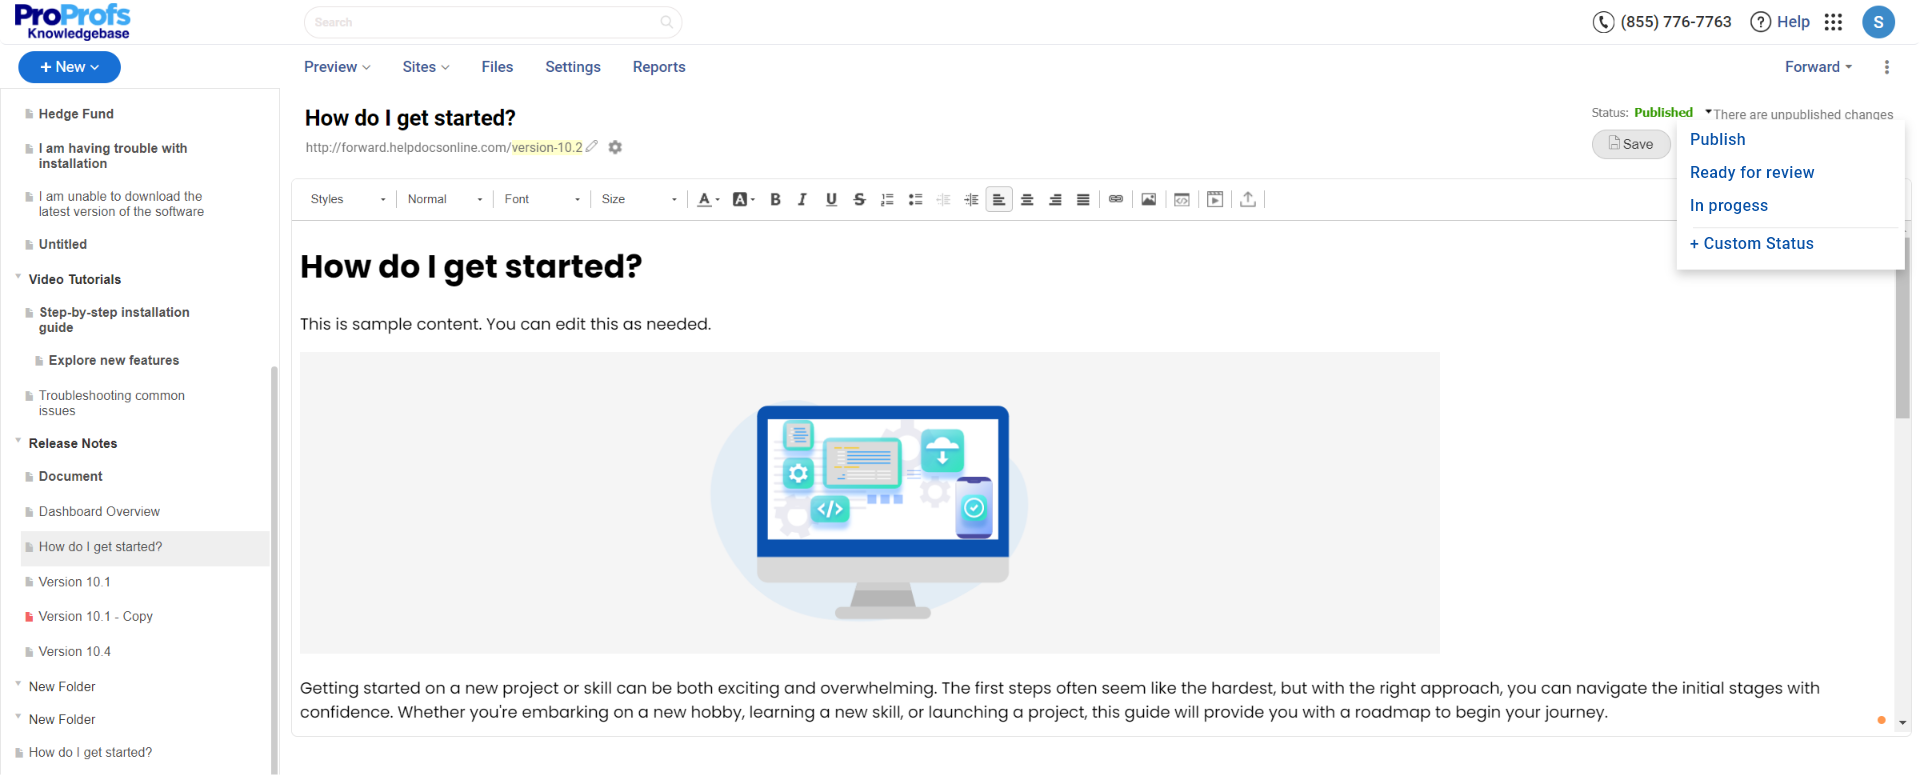Align text to the right
This screenshot has height=775, width=1920.
(1055, 199)
